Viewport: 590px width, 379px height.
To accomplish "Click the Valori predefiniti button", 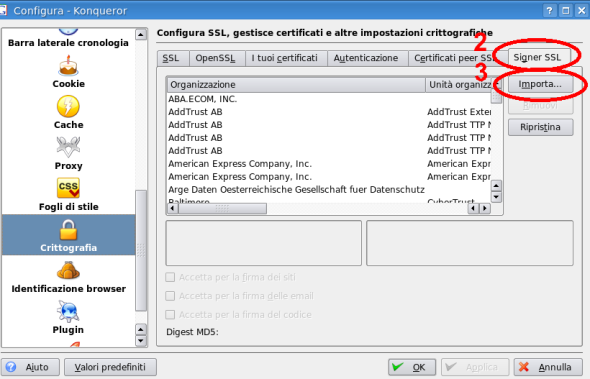I will point(110,367).
